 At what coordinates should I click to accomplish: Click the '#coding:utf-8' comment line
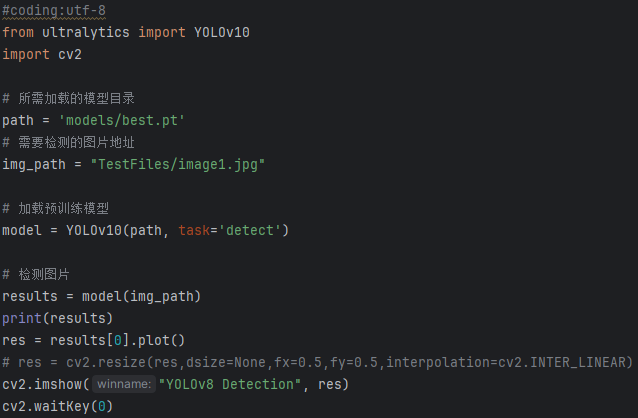coord(54,10)
